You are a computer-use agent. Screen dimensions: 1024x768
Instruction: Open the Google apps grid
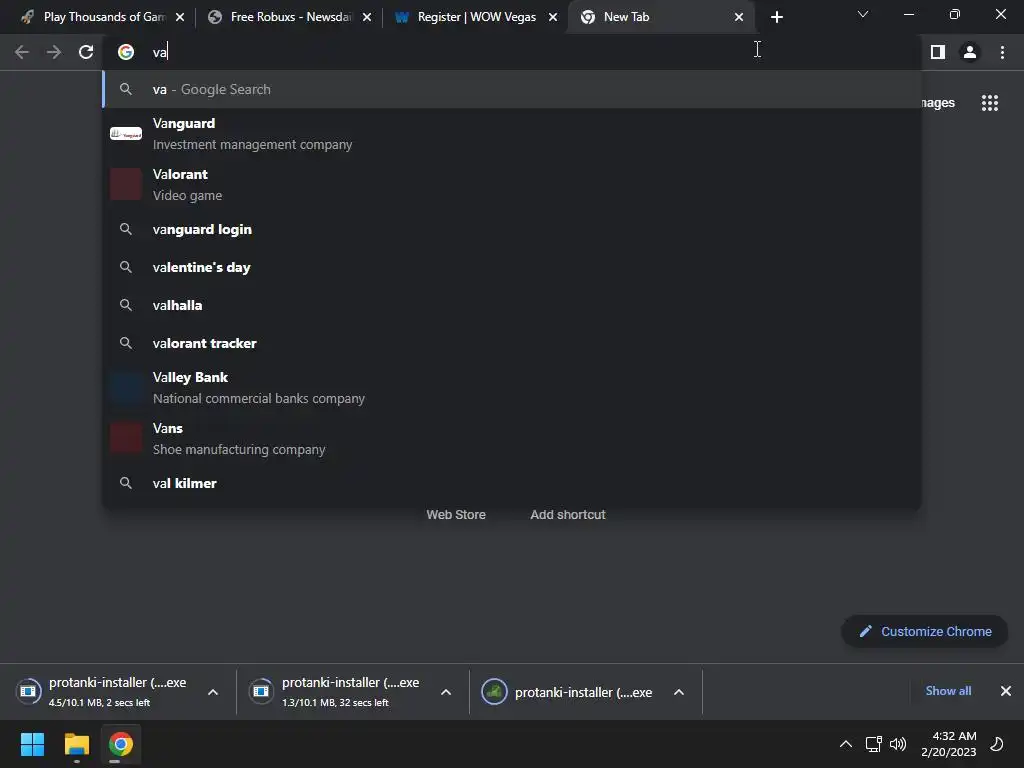(990, 103)
